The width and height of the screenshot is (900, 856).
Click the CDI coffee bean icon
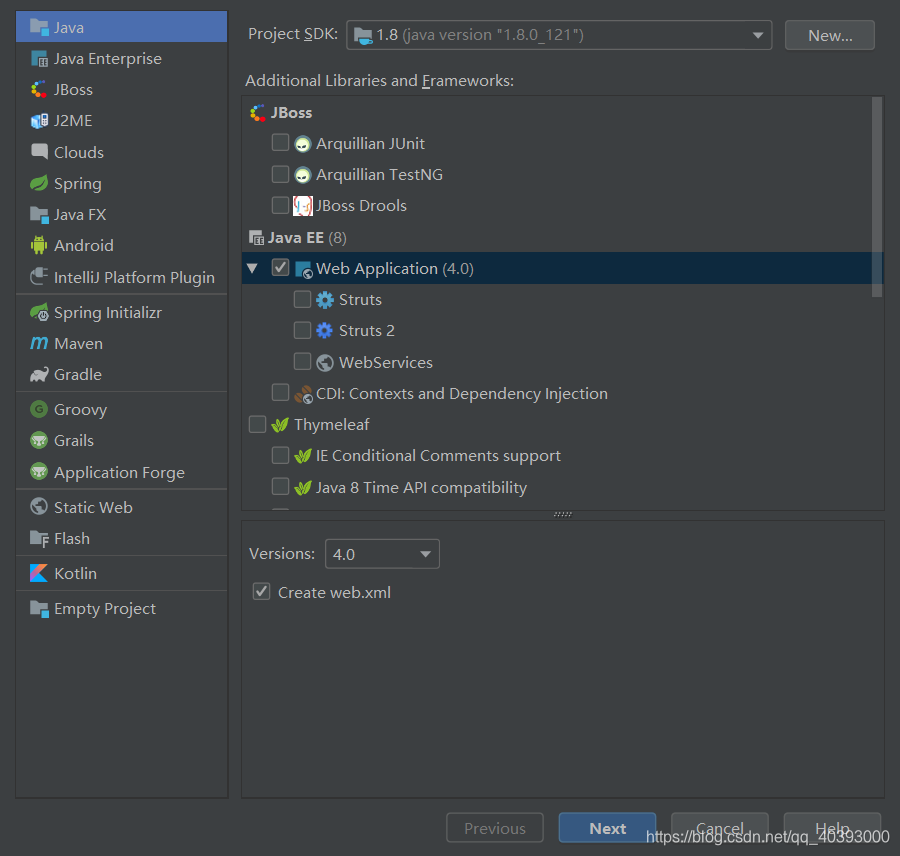[303, 394]
